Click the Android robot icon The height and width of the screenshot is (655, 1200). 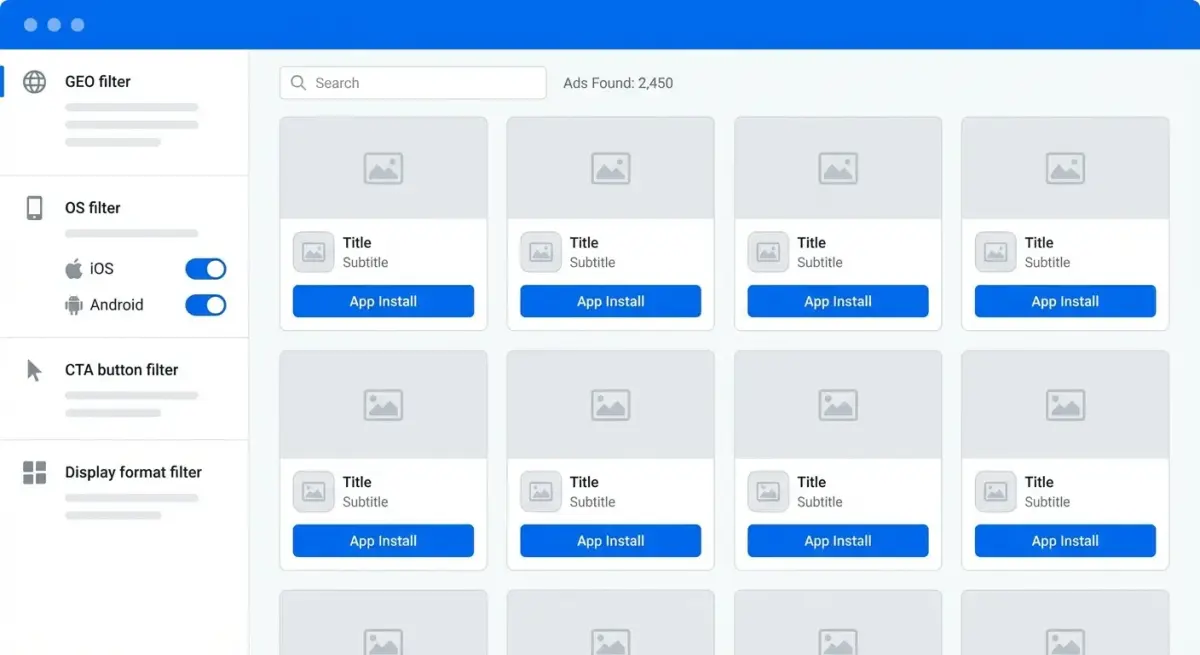pyautogui.click(x=73, y=305)
